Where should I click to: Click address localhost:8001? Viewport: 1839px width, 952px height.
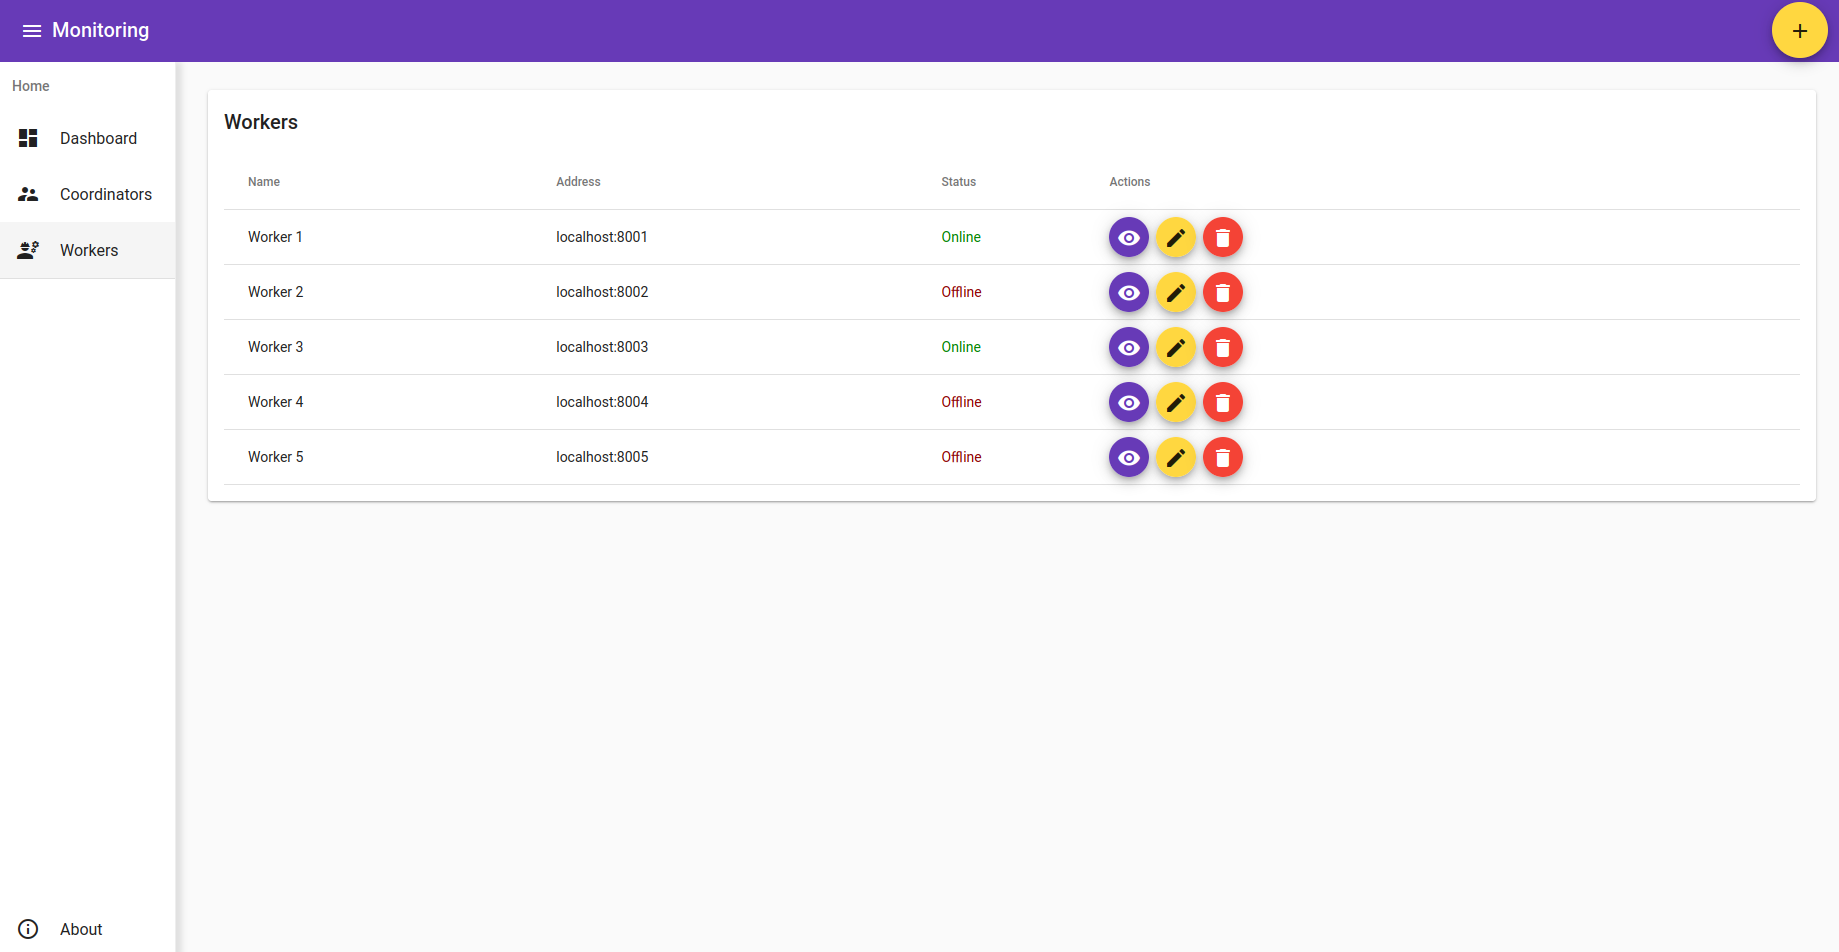point(602,237)
